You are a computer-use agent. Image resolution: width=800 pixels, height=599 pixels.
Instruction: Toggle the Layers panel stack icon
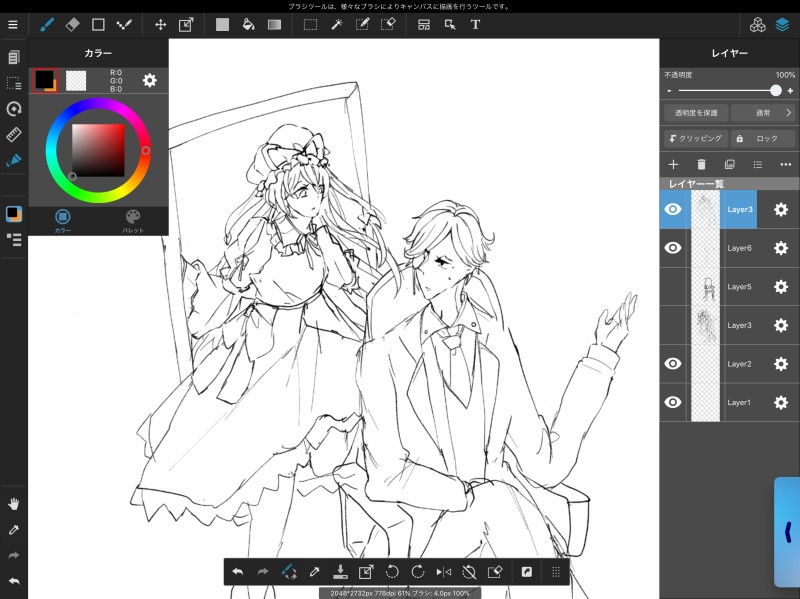(x=783, y=24)
